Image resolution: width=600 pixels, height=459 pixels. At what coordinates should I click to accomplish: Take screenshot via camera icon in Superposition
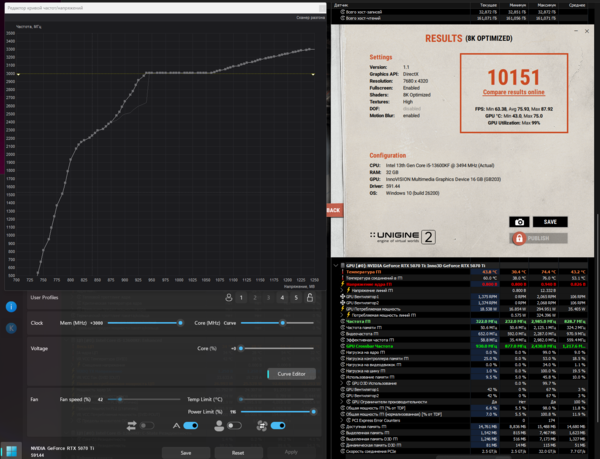[519, 222]
